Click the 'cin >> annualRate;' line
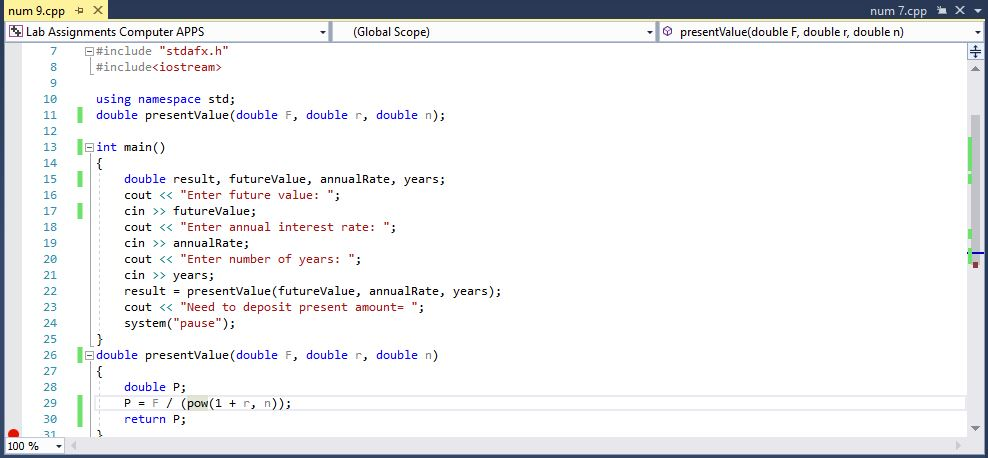This screenshot has width=988, height=458. pos(187,243)
